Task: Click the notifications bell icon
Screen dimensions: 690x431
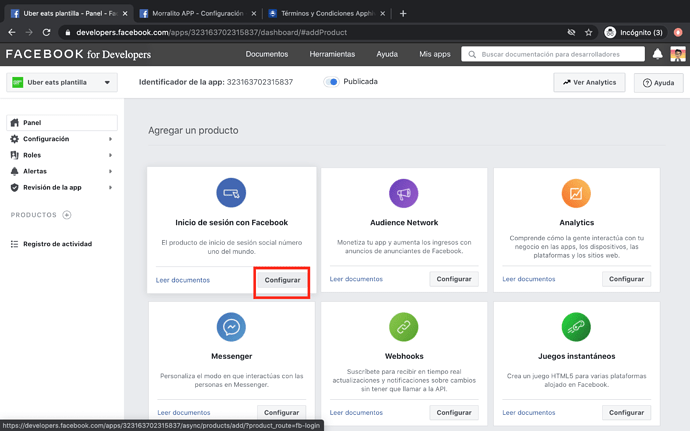Action: click(x=657, y=54)
